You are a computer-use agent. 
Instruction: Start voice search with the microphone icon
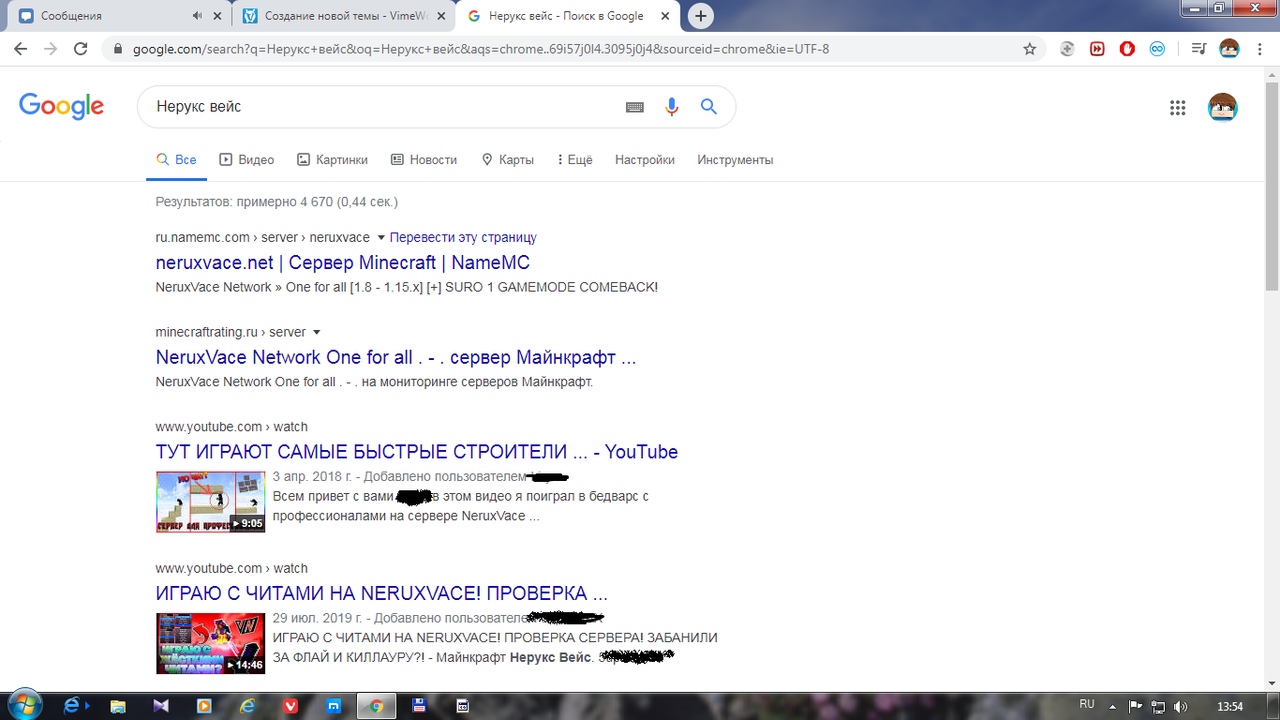[672, 107]
